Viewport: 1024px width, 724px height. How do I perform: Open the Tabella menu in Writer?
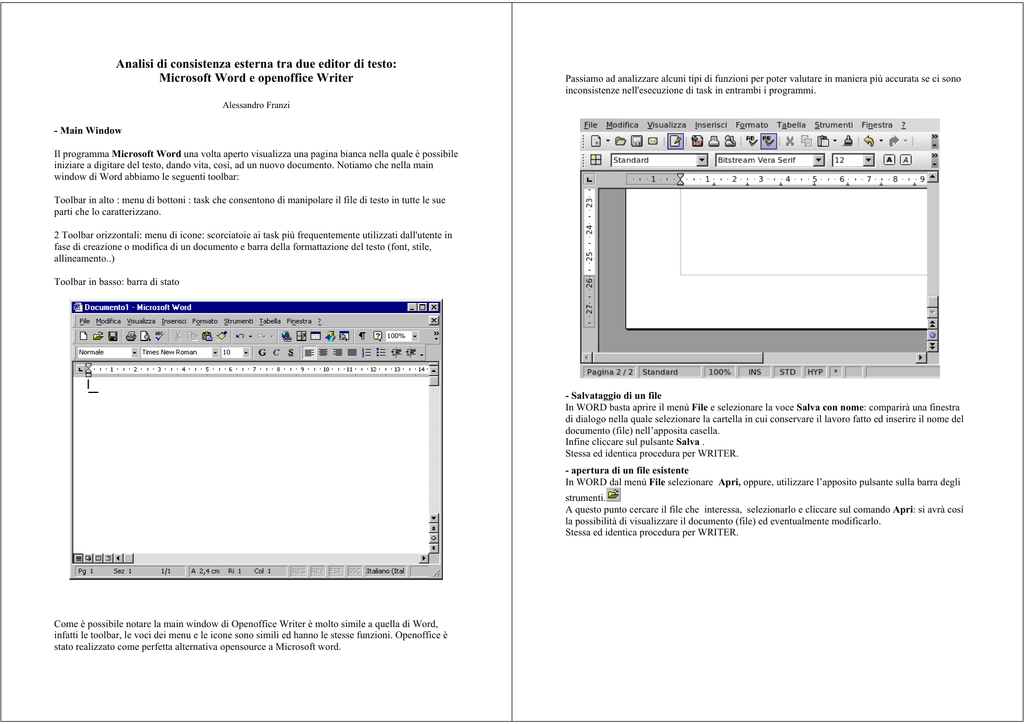point(791,125)
